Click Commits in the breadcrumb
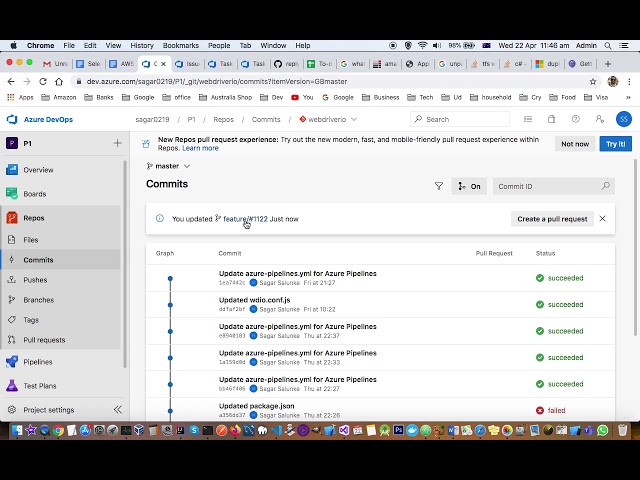Screen dimensions: 640x480 266,119
